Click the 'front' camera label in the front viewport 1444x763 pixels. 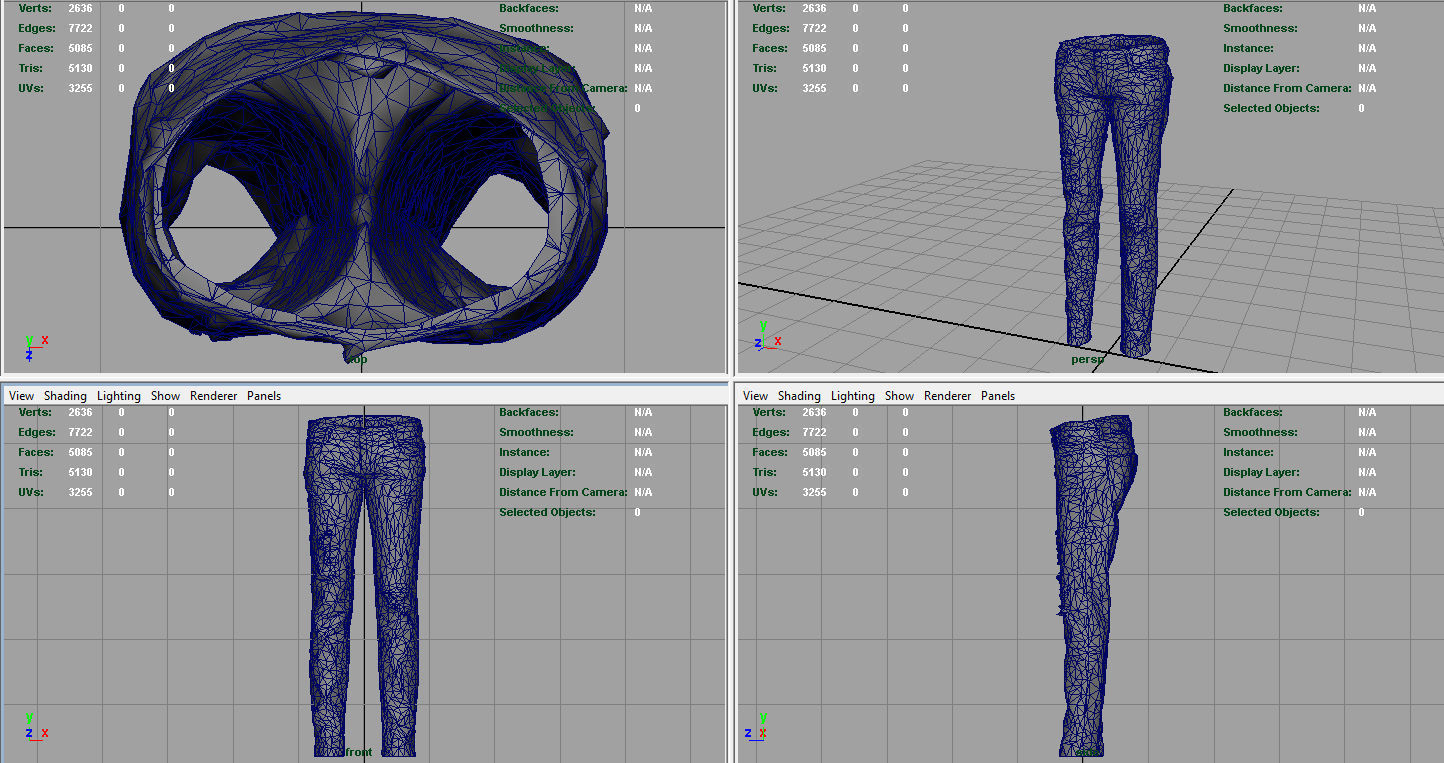click(358, 752)
